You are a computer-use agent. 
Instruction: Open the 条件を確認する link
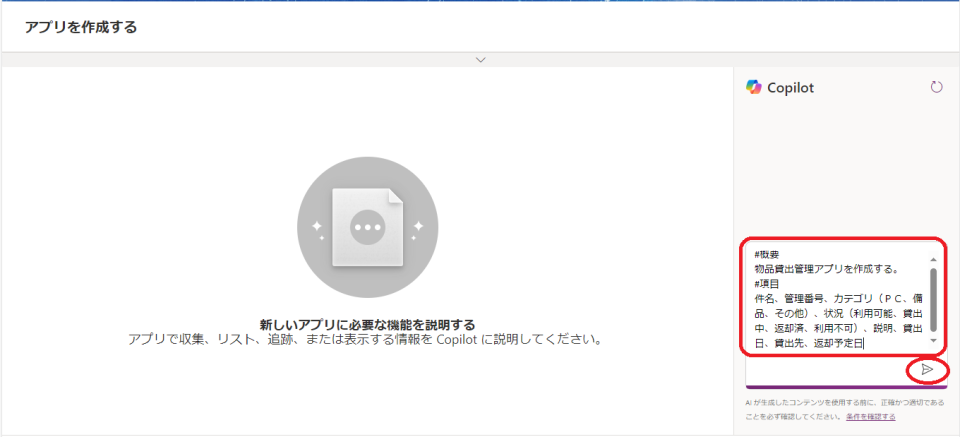(871, 416)
